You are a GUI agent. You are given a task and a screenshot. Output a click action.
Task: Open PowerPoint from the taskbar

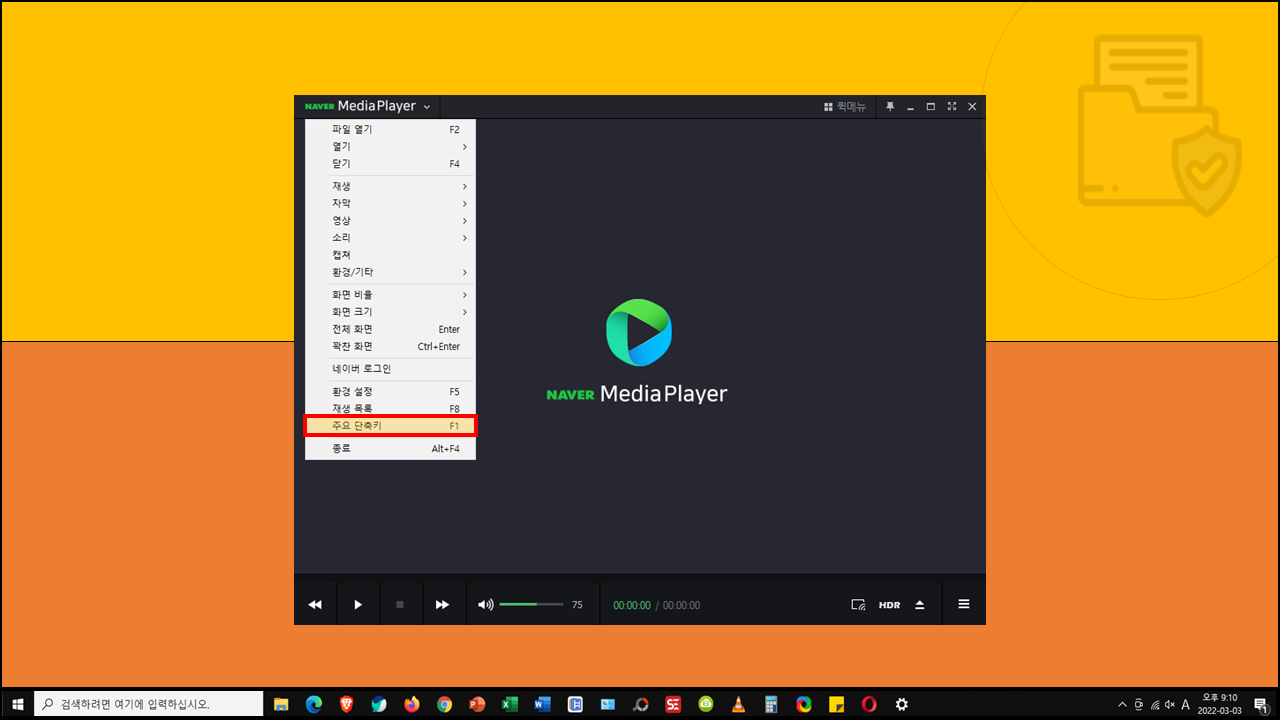[477, 704]
